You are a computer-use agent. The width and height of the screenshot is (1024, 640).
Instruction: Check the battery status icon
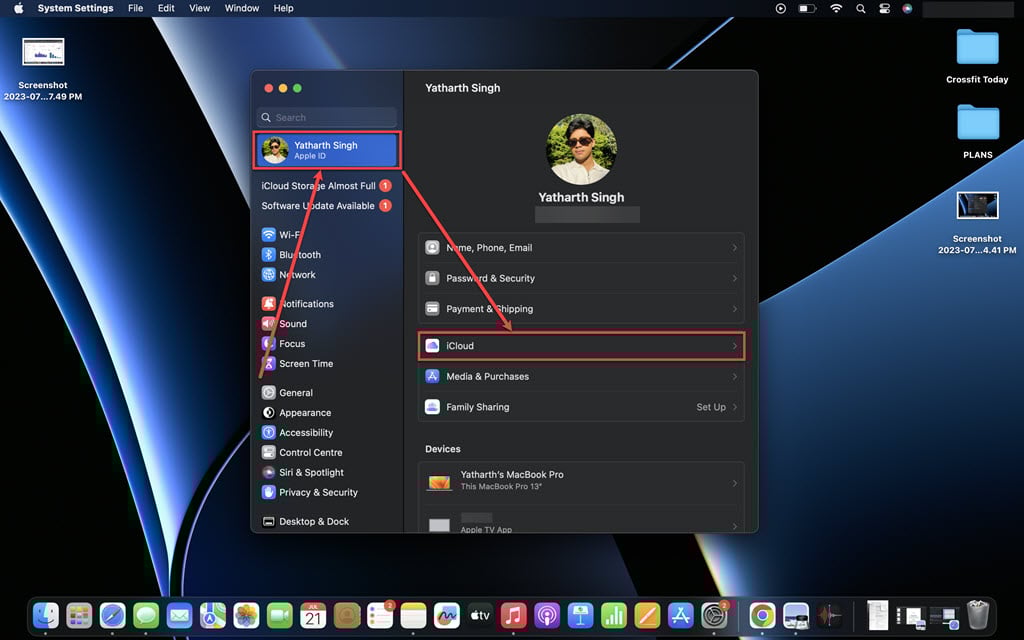(808, 8)
